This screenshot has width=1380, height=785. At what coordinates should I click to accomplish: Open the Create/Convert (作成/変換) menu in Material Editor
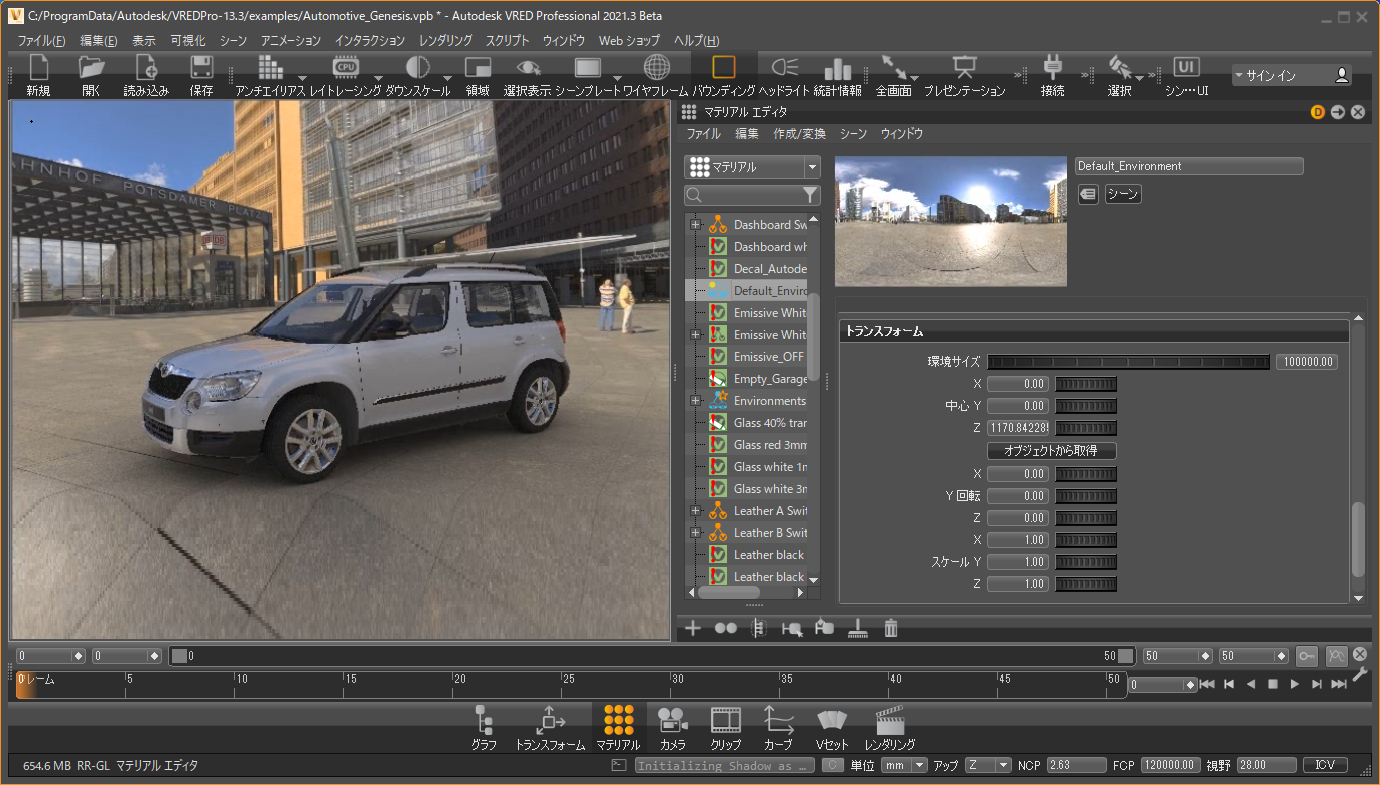[x=799, y=134]
